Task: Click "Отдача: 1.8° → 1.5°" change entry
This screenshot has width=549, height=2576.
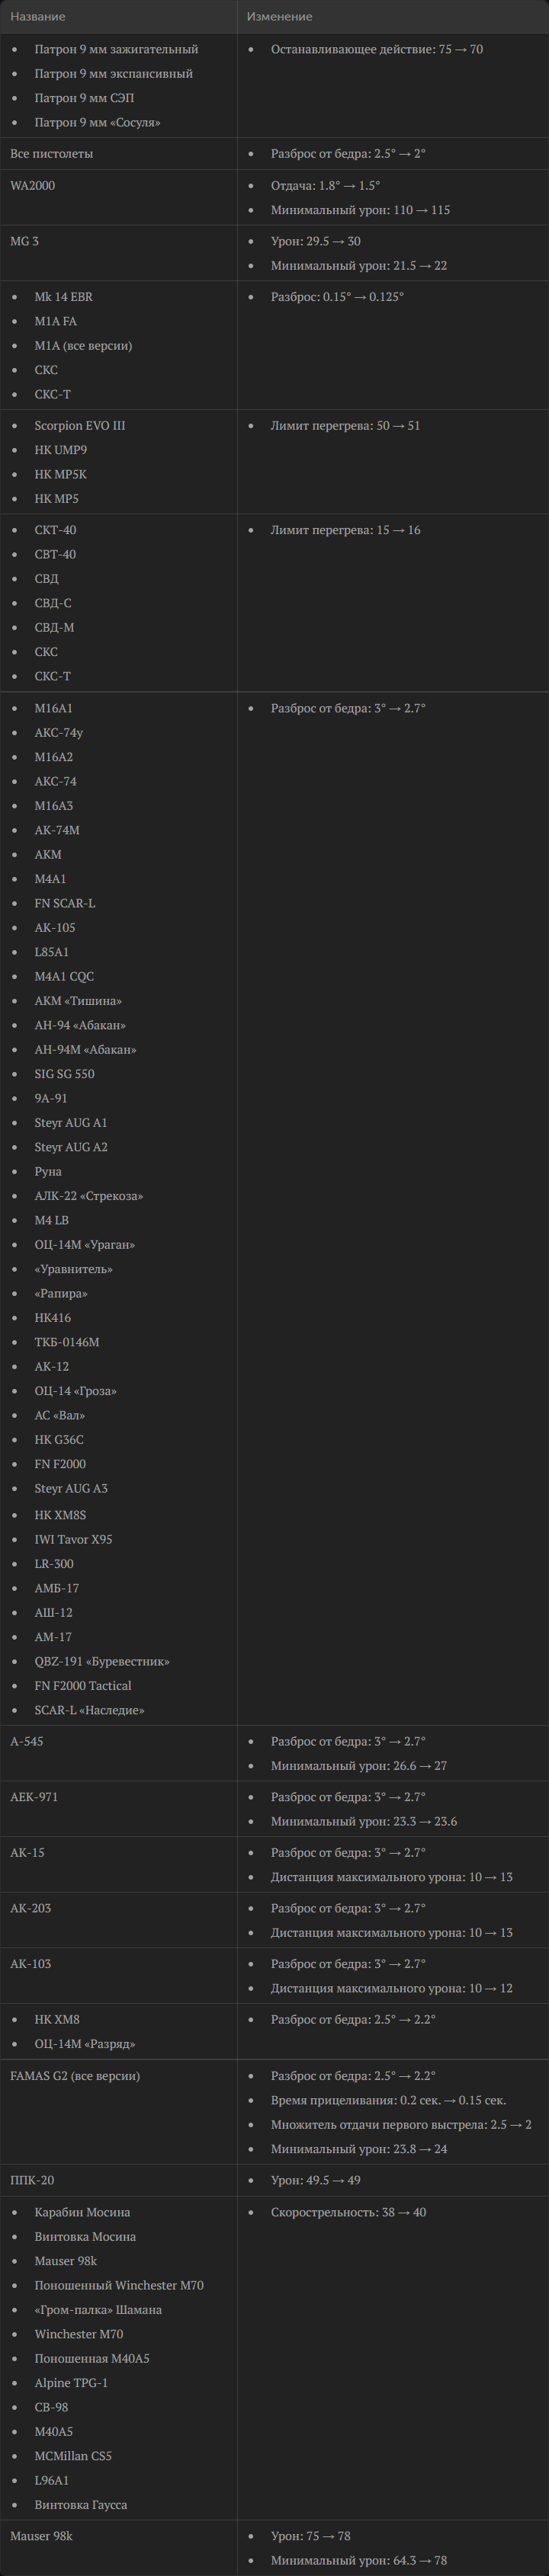Action: (325, 186)
